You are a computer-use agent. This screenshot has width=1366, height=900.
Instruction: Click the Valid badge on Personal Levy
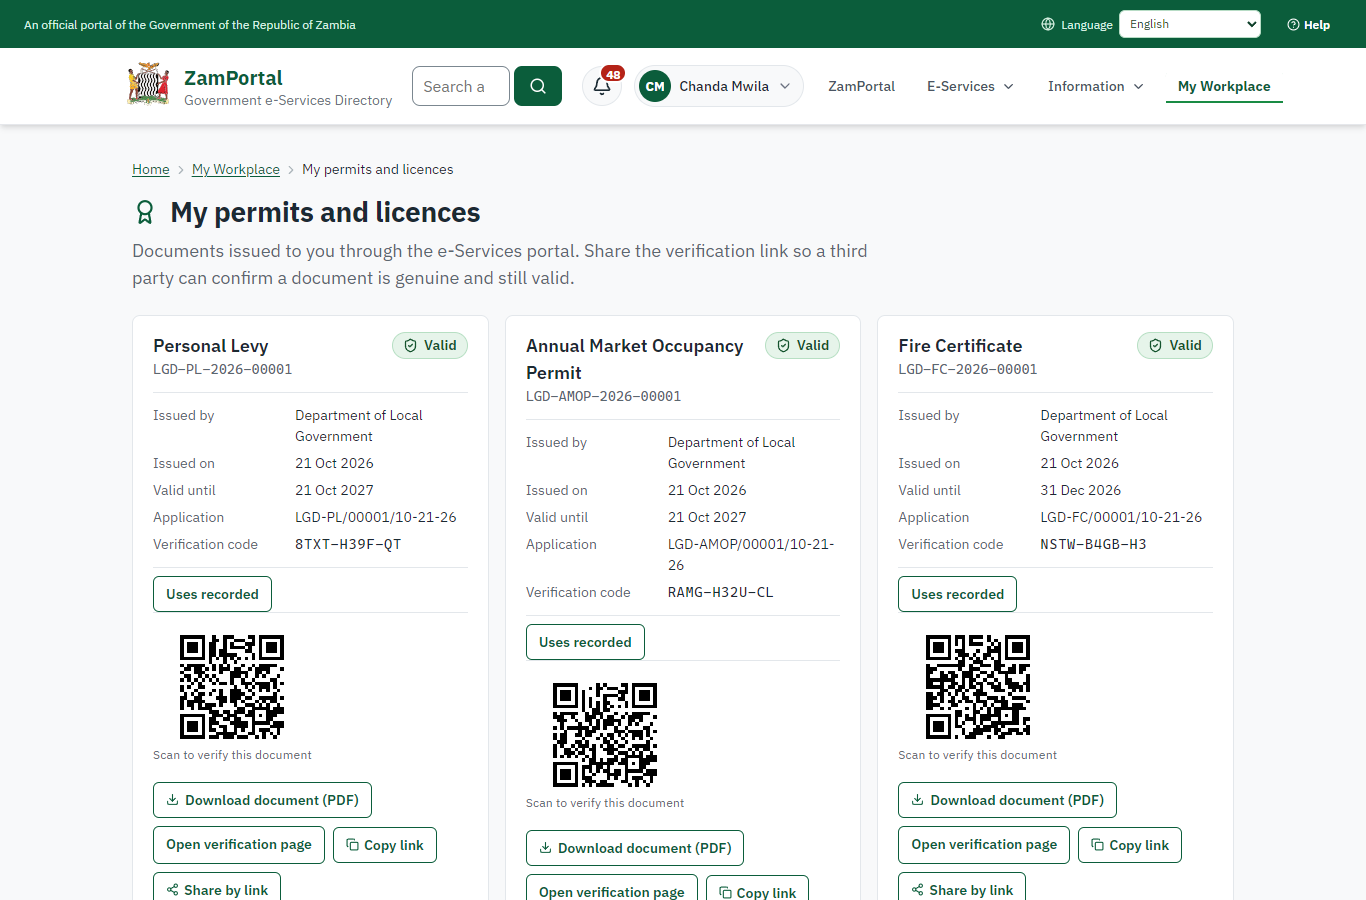pyautogui.click(x=430, y=345)
